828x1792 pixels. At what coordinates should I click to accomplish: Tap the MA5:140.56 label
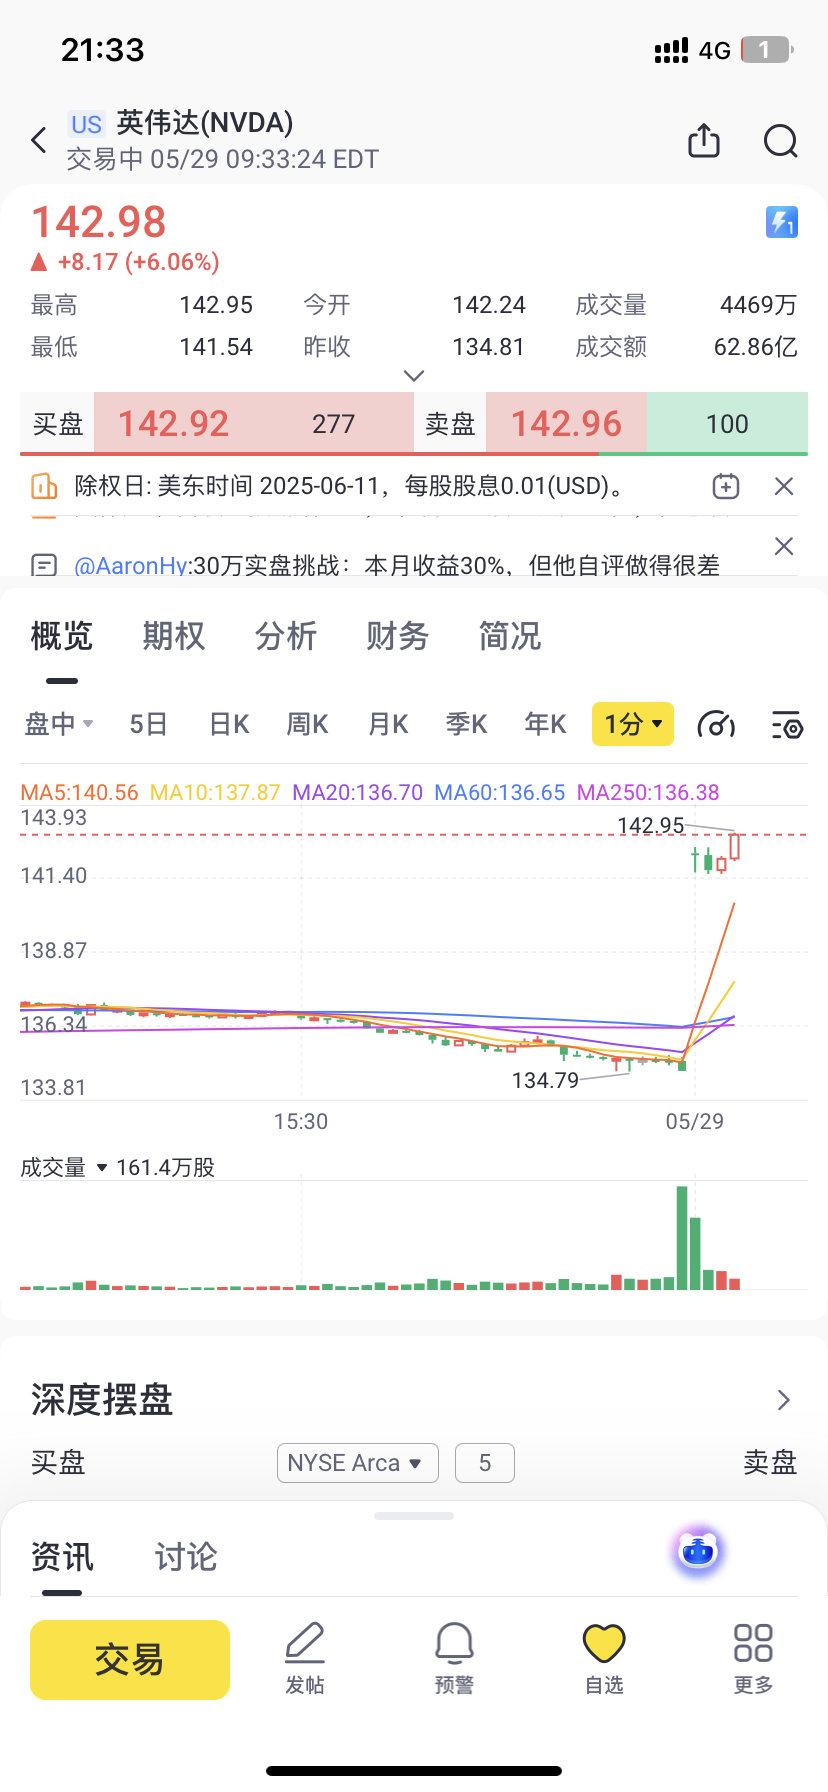[80, 793]
